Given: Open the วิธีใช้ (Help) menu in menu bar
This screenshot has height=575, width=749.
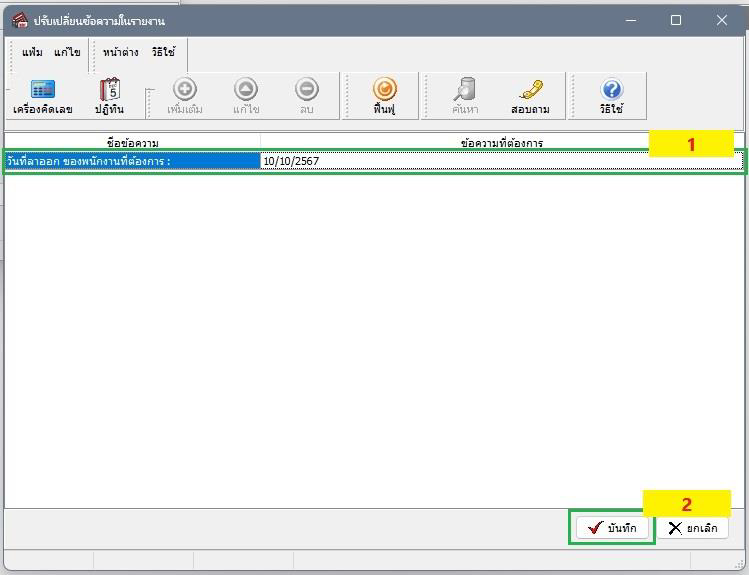Looking at the screenshot, I should pyautogui.click(x=163, y=52).
